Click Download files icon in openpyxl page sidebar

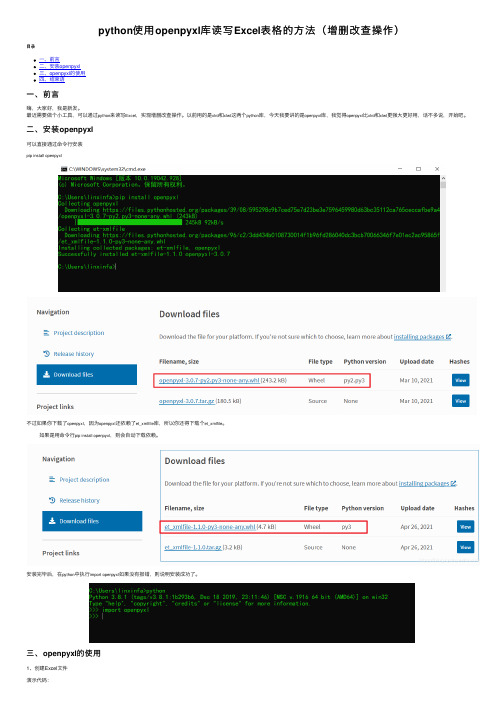coord(46,375)
